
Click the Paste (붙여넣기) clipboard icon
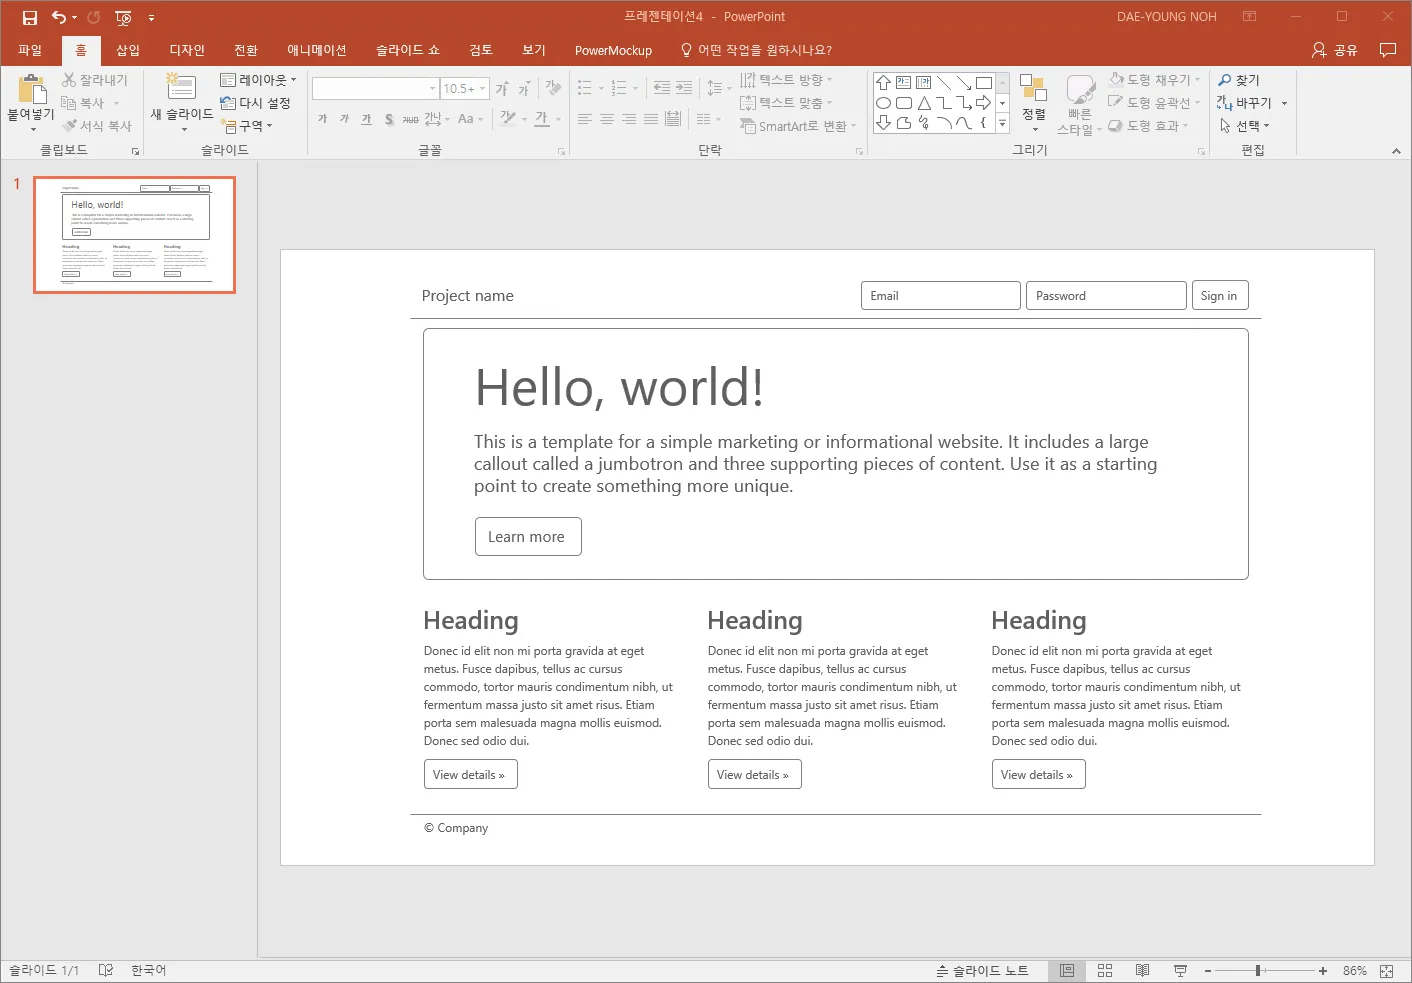pyautogui.click(x=32, y=90)
